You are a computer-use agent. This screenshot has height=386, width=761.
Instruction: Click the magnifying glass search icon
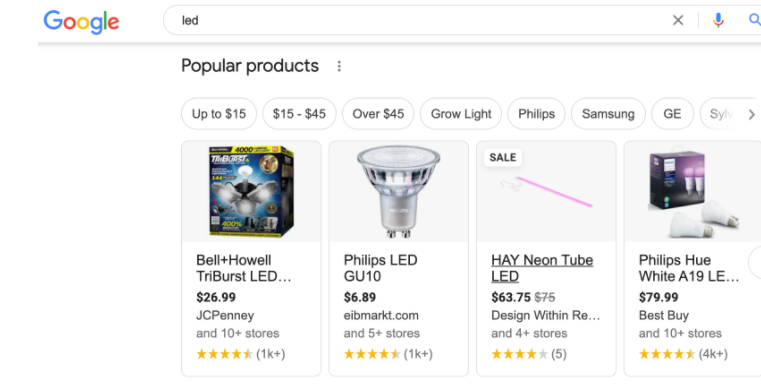click(755, 20)
